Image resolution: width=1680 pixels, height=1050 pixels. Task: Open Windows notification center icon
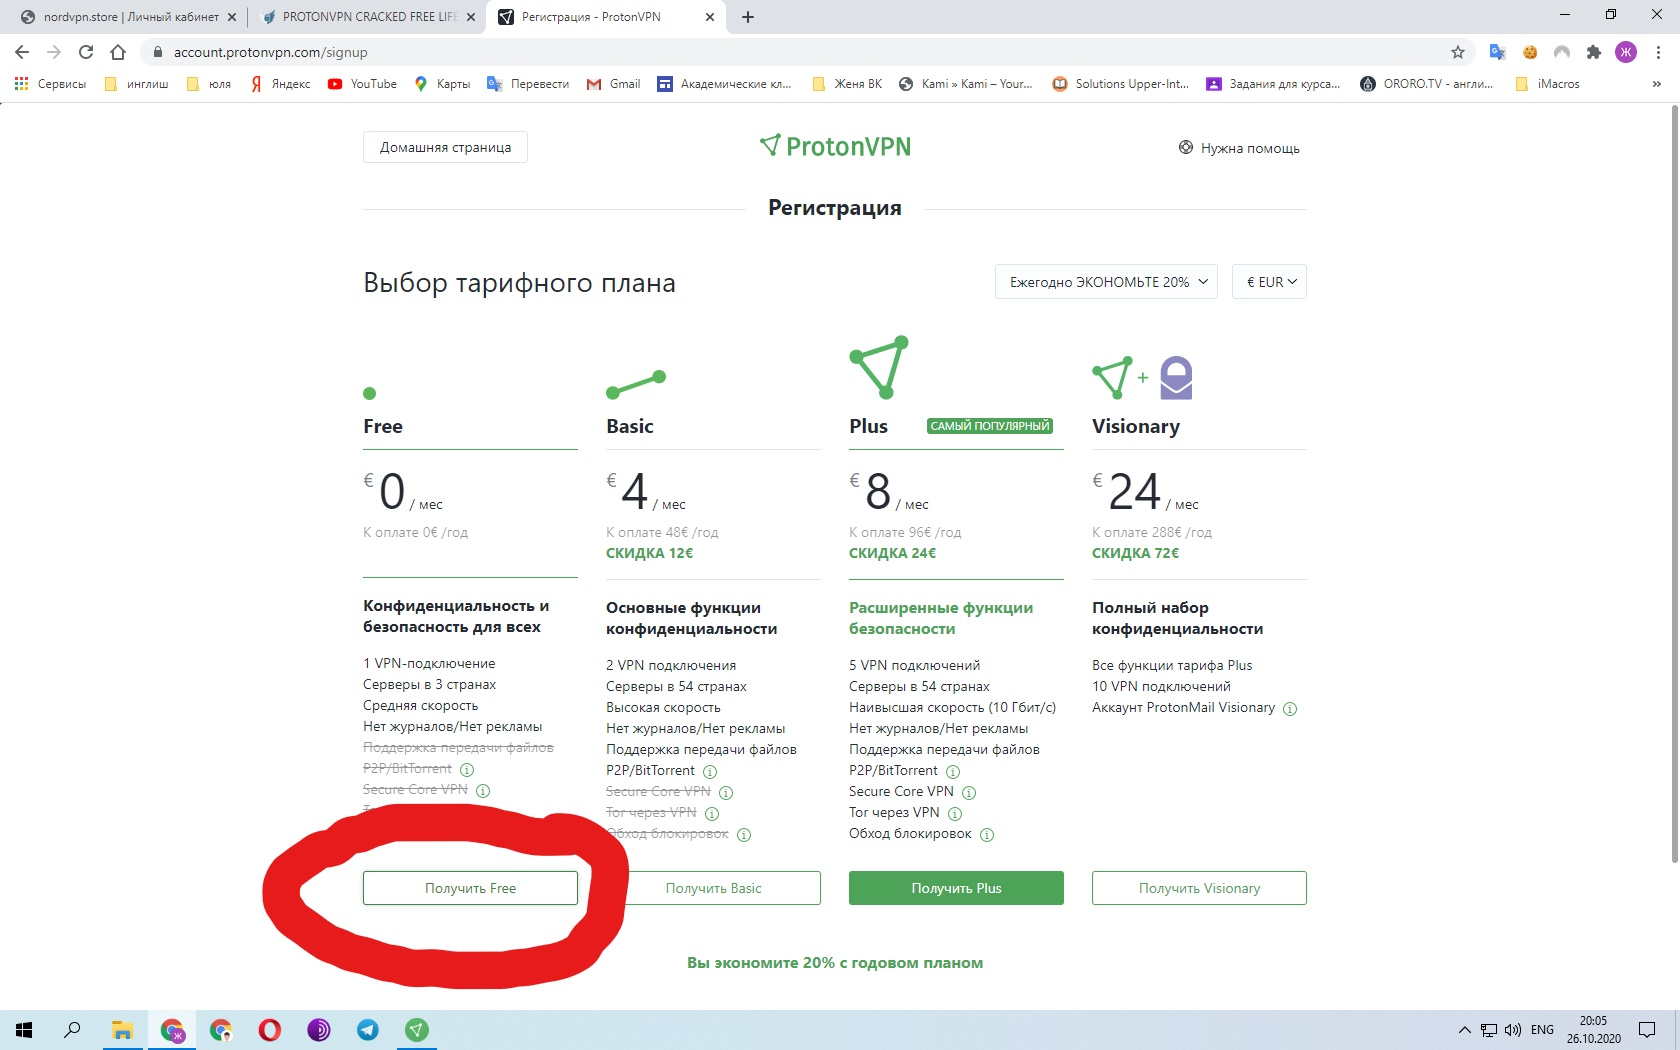pyautogui.click(x=1647, y=1030)
